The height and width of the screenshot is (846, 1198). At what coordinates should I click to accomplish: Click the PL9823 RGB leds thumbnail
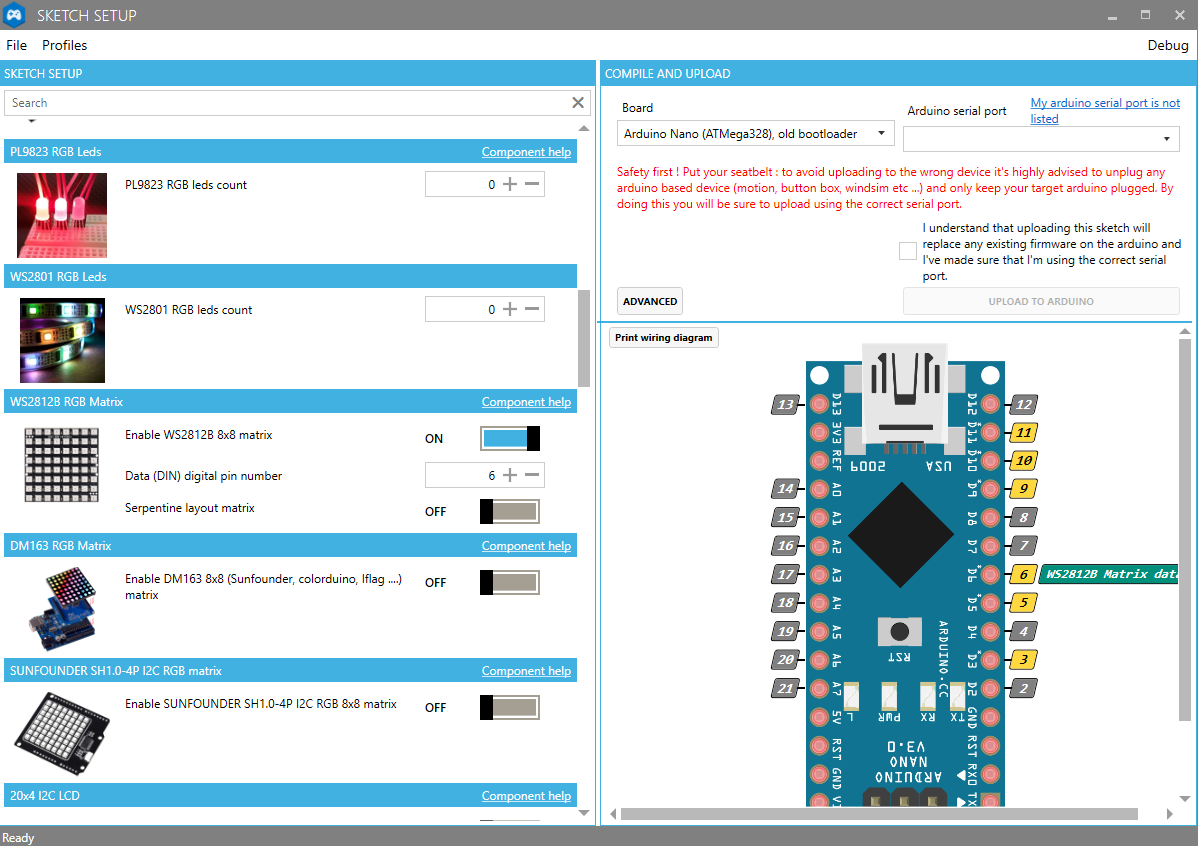click(x=62, y=215)
